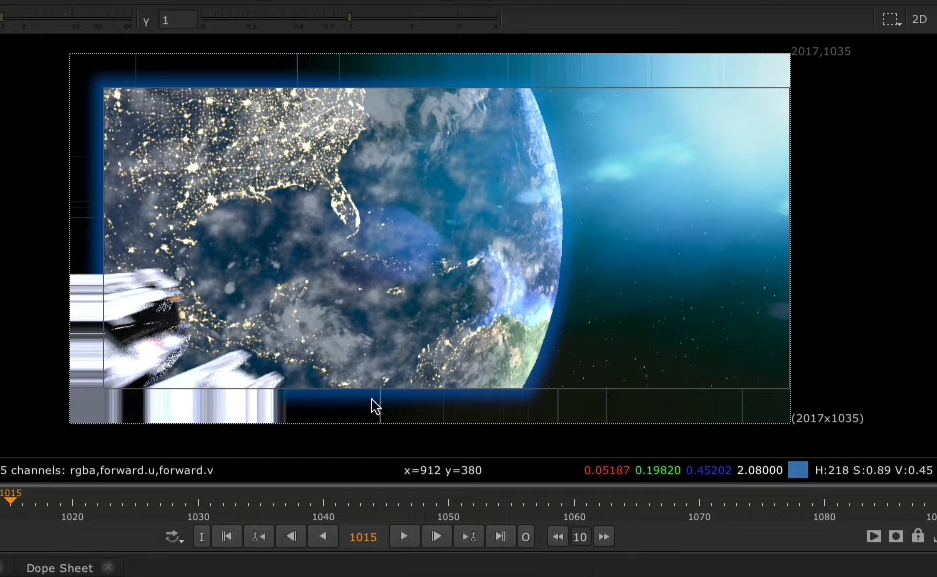The width and height of the screenshot is (937, 577).
Task: Skip back by frame increment
Action: coord(558,536)
